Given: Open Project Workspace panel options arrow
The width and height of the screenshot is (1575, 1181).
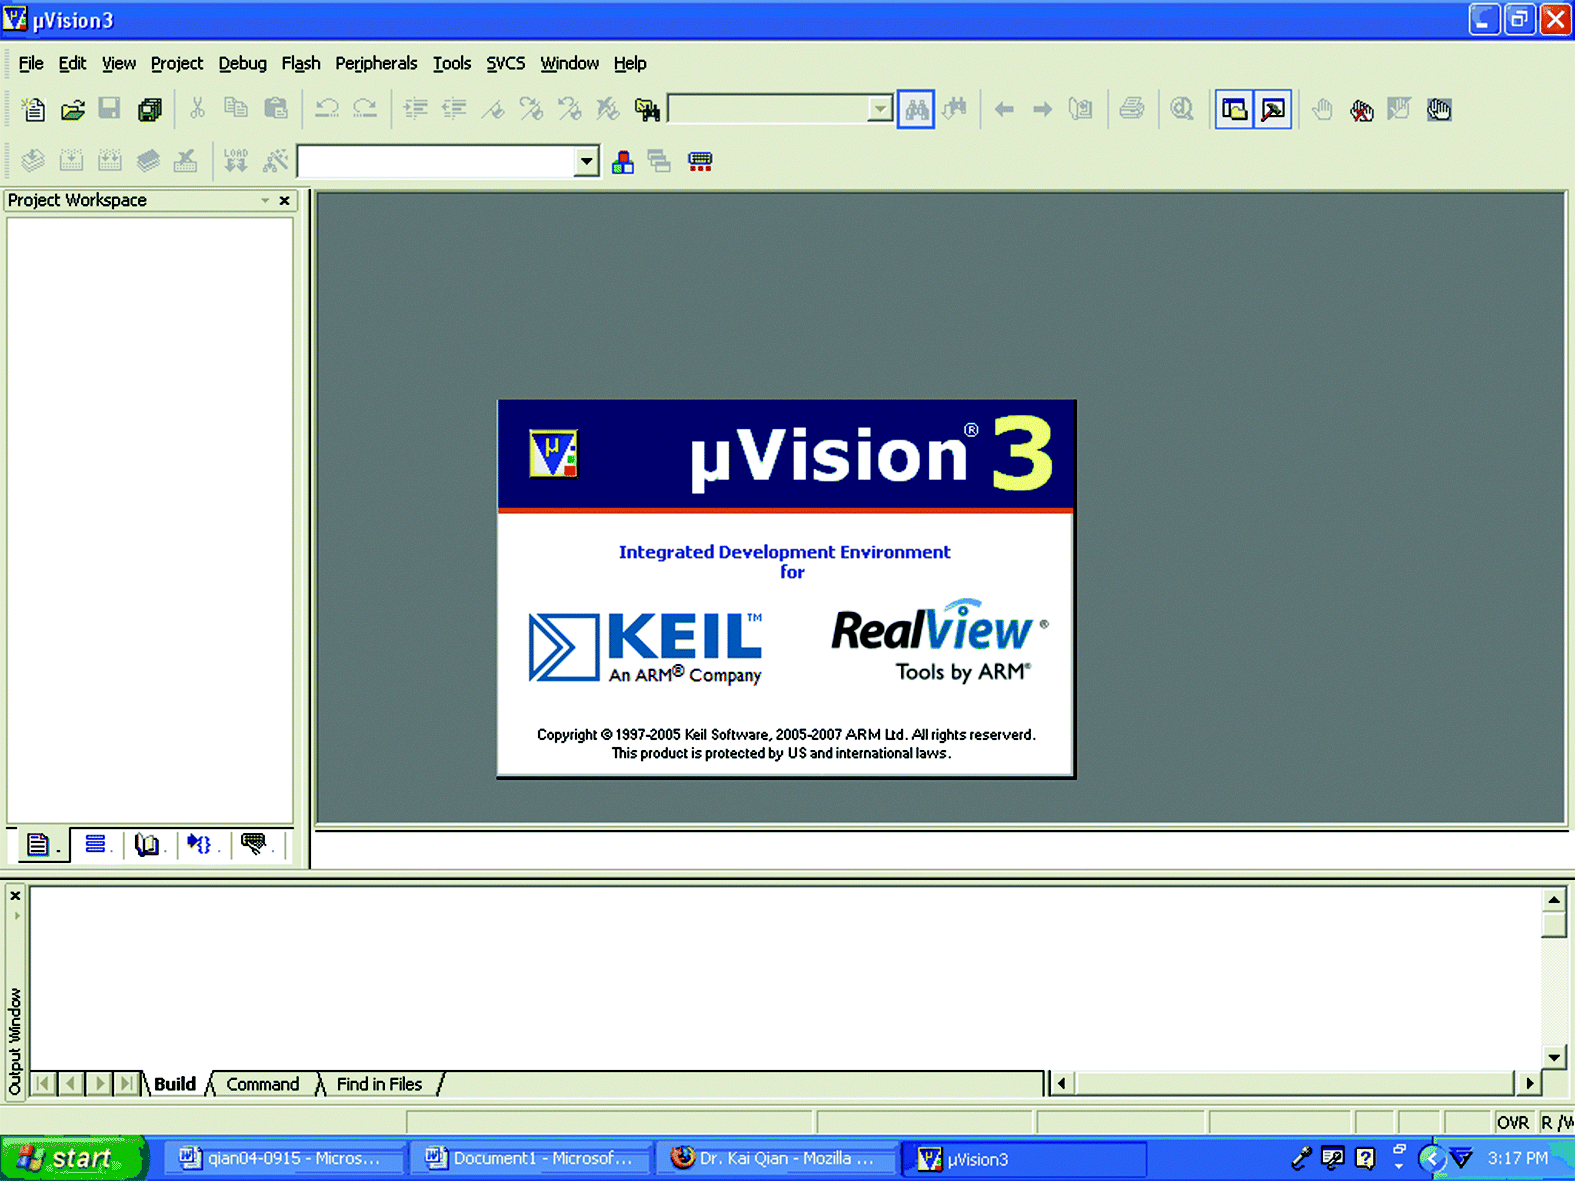Looking at the screenshot, I should [x=265, y=200].
